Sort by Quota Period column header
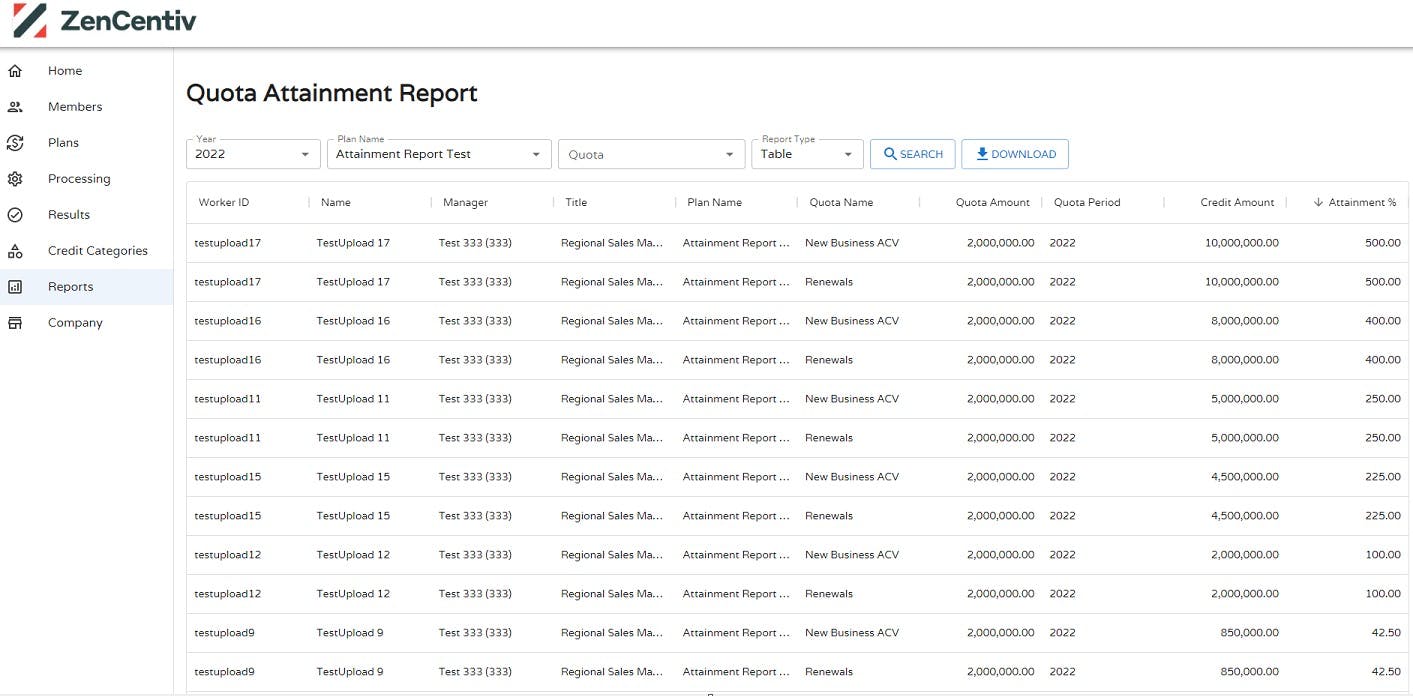 pyautogui.click(x=1087, y=202)
